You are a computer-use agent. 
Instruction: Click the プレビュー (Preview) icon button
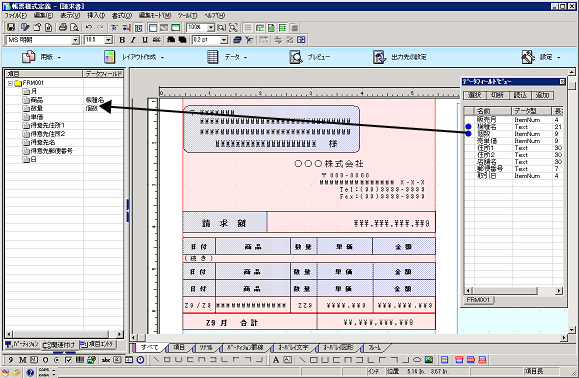coord(296,57)
